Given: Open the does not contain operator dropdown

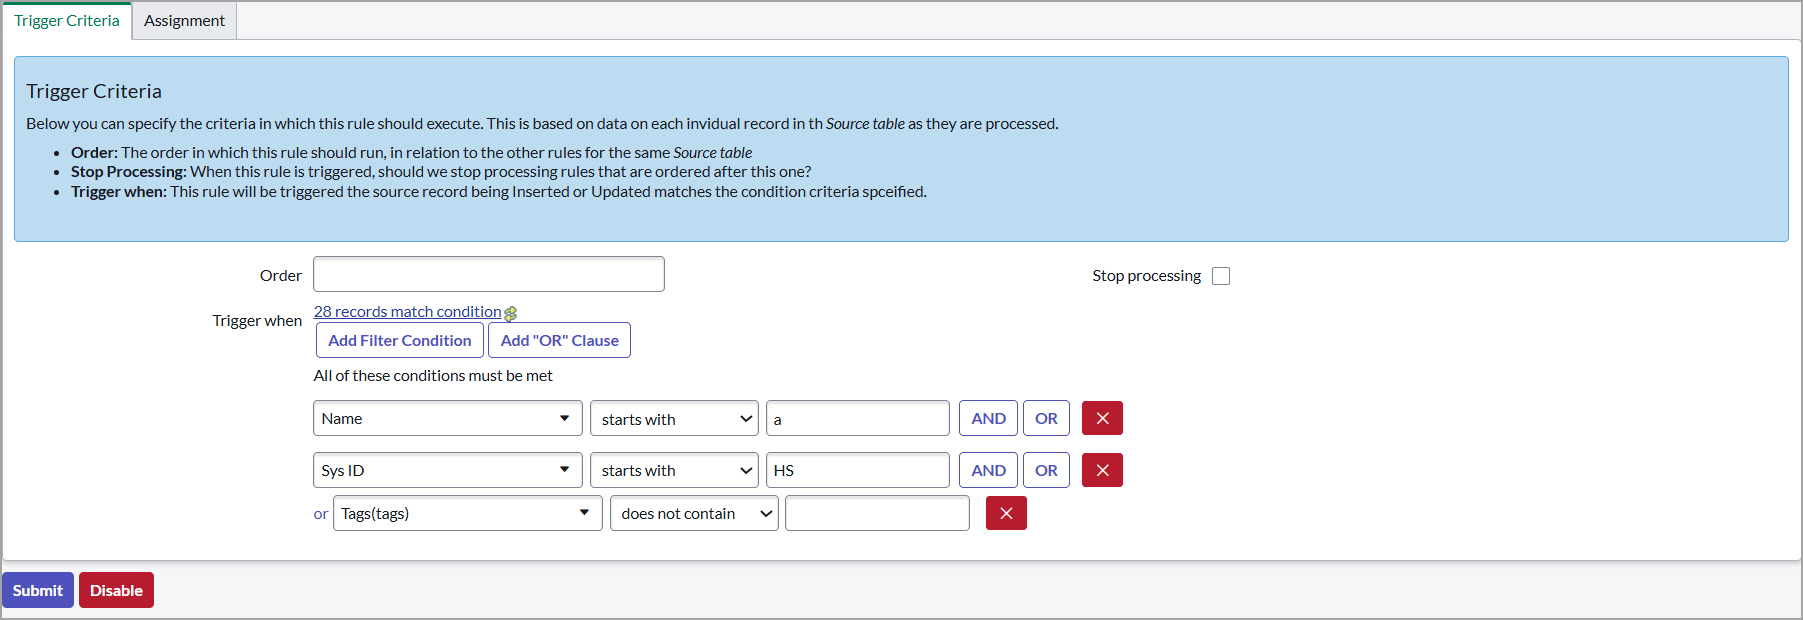Looking at the screenshot, I should 694,513.
